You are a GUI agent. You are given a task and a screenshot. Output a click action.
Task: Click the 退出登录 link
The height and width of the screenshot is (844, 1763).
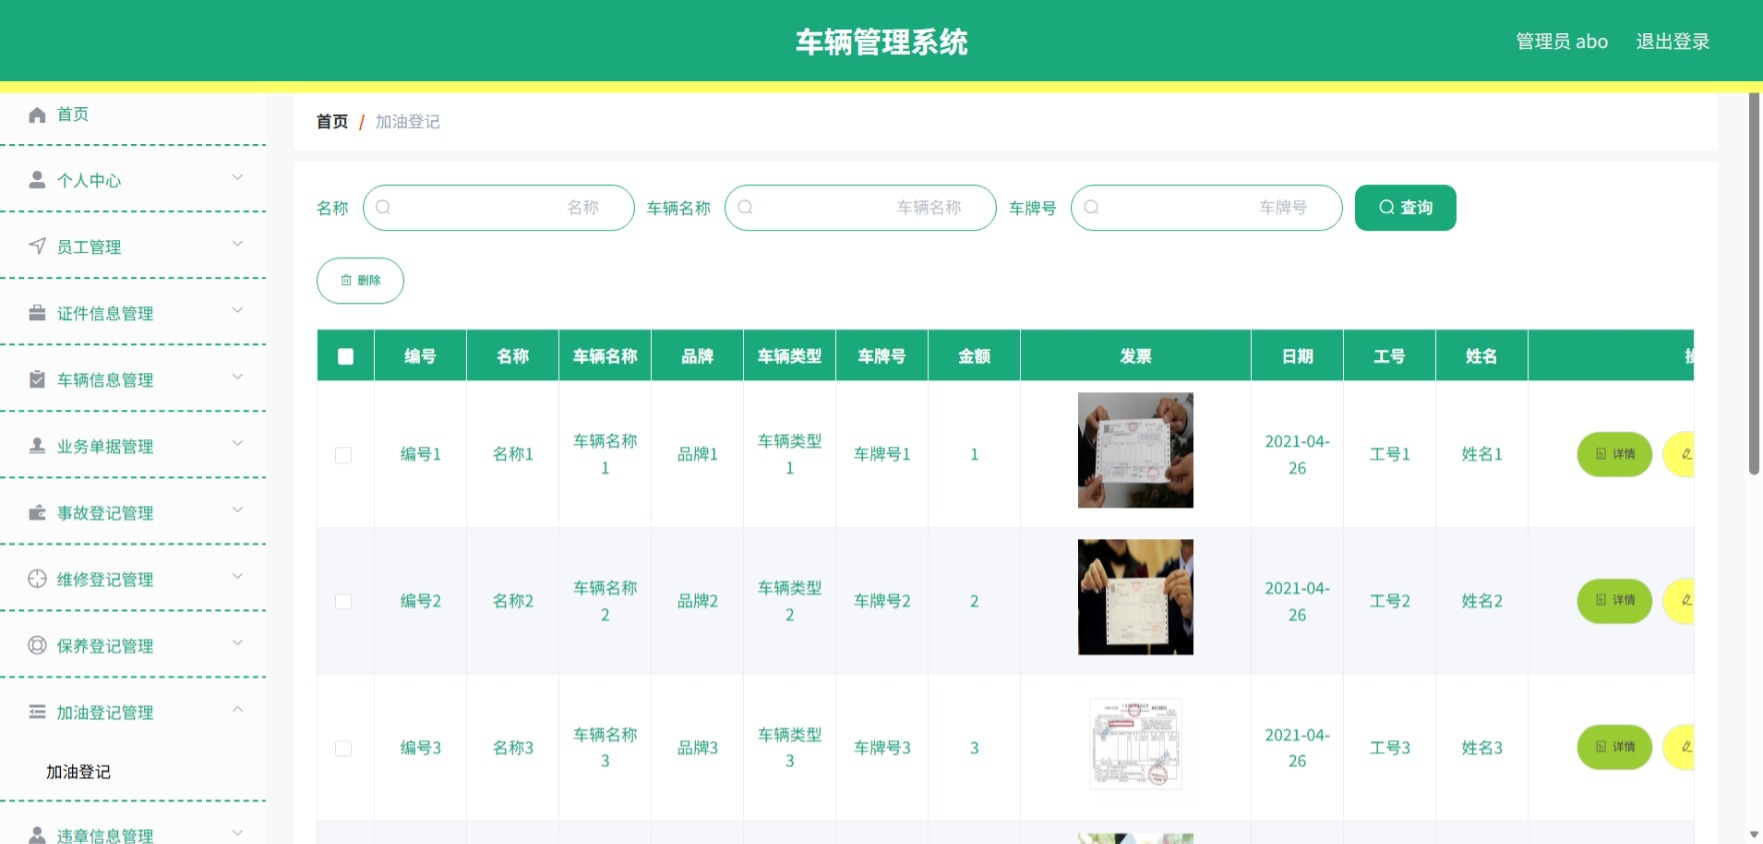[1672, 41]
